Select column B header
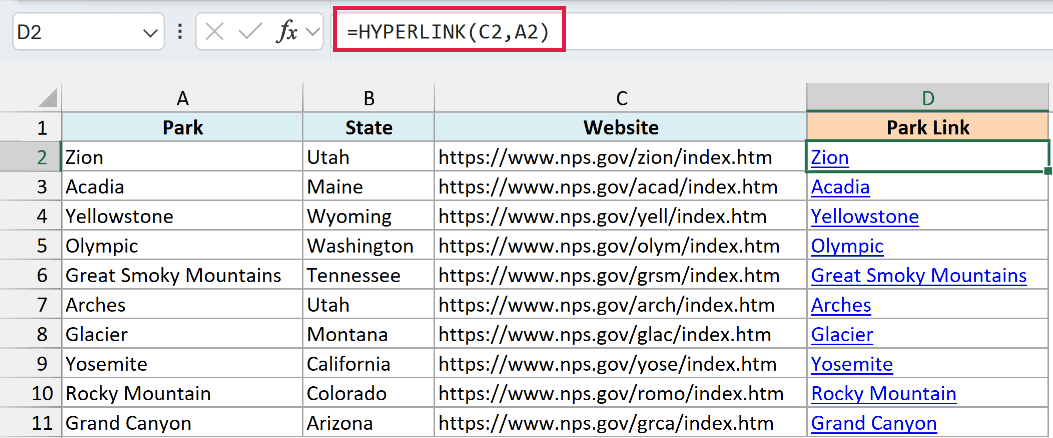Viewport: 1053px width, 438px height. coord(369,98)
